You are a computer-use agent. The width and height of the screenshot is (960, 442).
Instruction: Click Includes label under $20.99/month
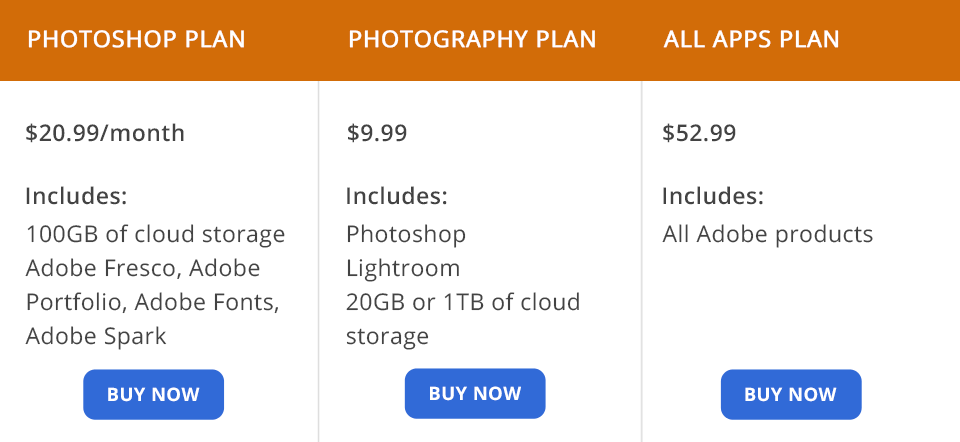coord(76,195)
